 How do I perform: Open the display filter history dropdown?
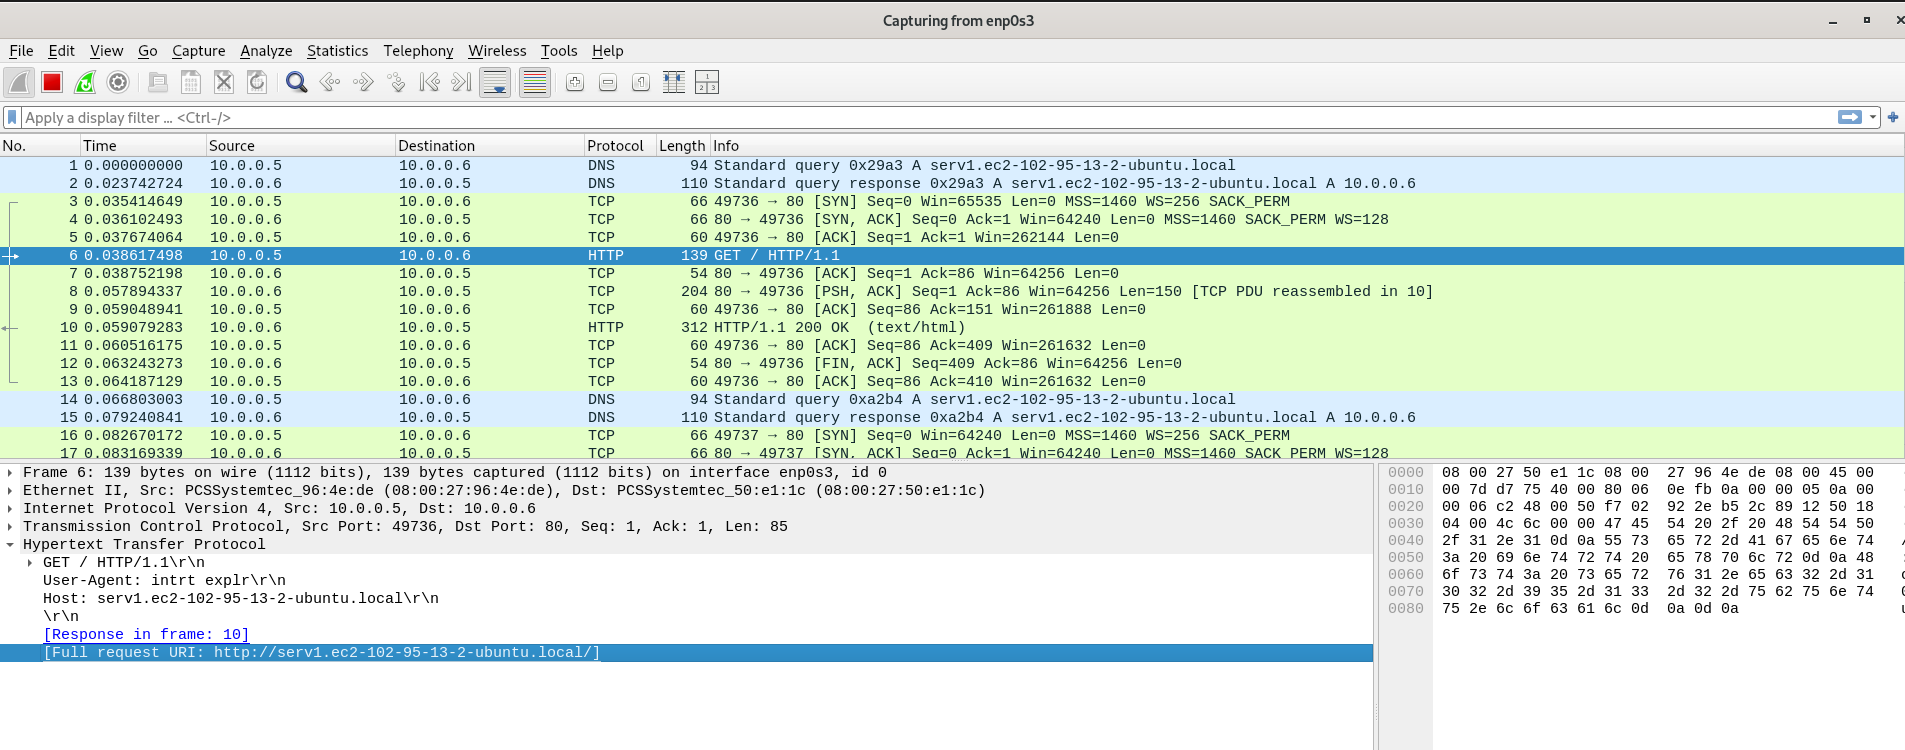click(x=1873, y=118)
